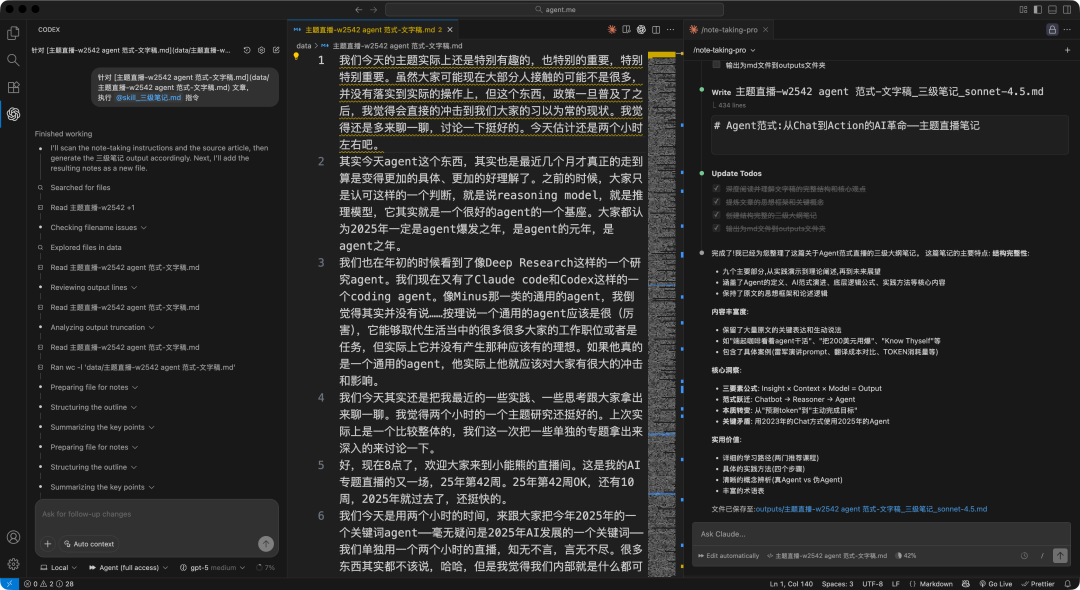Focus the 'Ask for follow-up changes' input
The width and height of the screenshot is (1080, 590).
(x=157, y=514)
